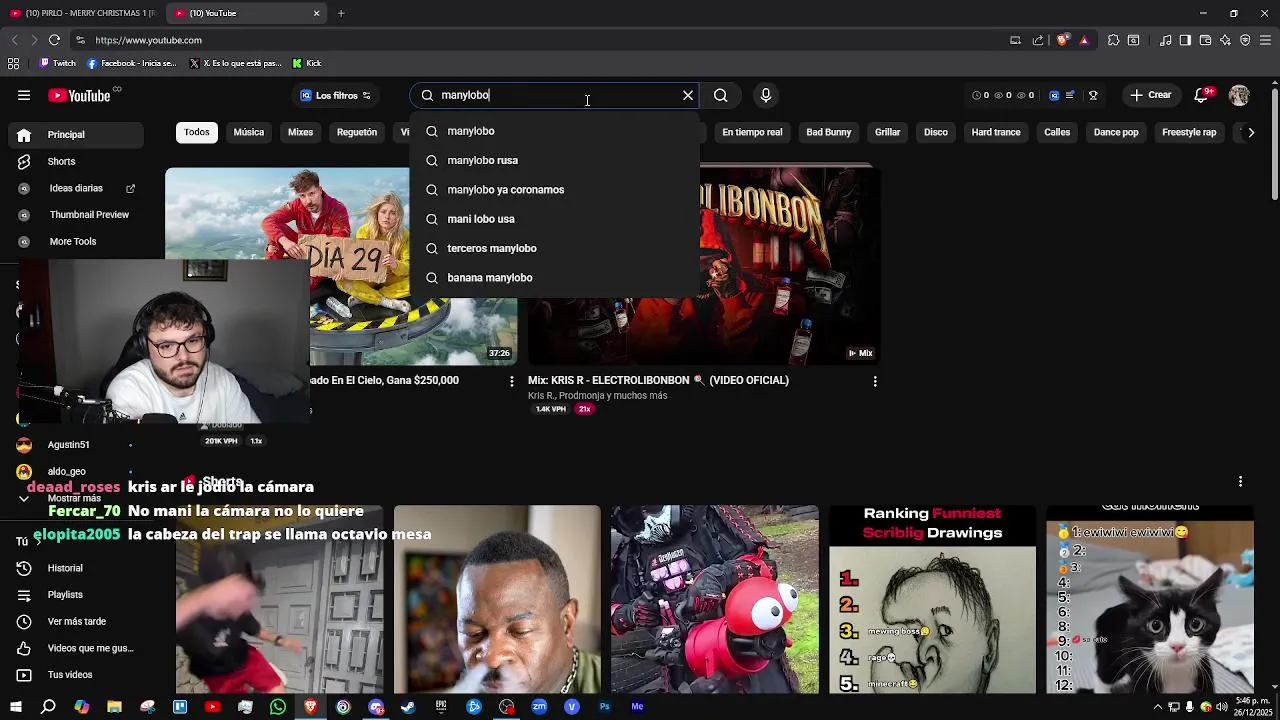Show more filter chips with right arrow
1280x720 pixels.
(x=1251, y=132)
